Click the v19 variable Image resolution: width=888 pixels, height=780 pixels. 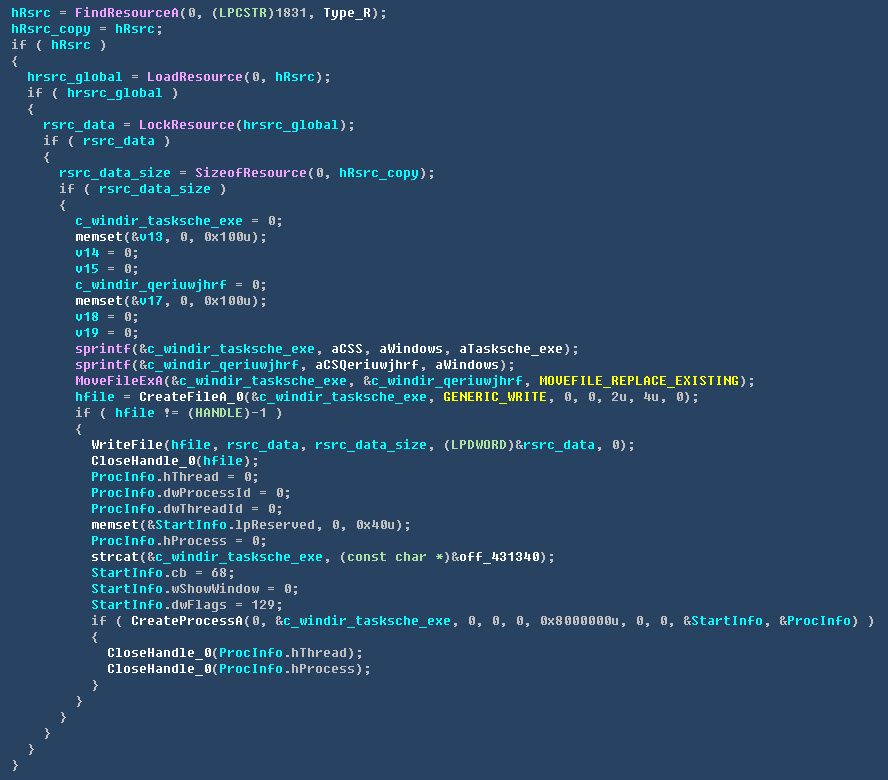tap(87, 333)
